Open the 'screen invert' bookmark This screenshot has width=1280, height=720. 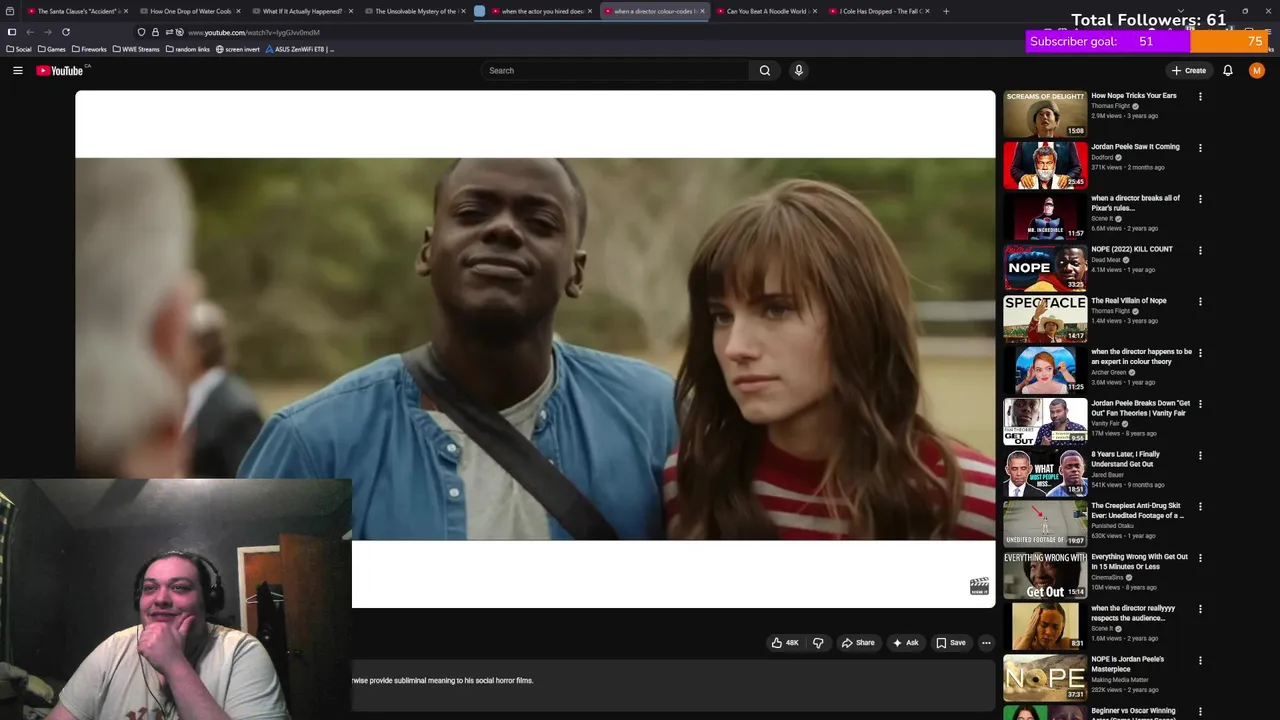(238, 49)
